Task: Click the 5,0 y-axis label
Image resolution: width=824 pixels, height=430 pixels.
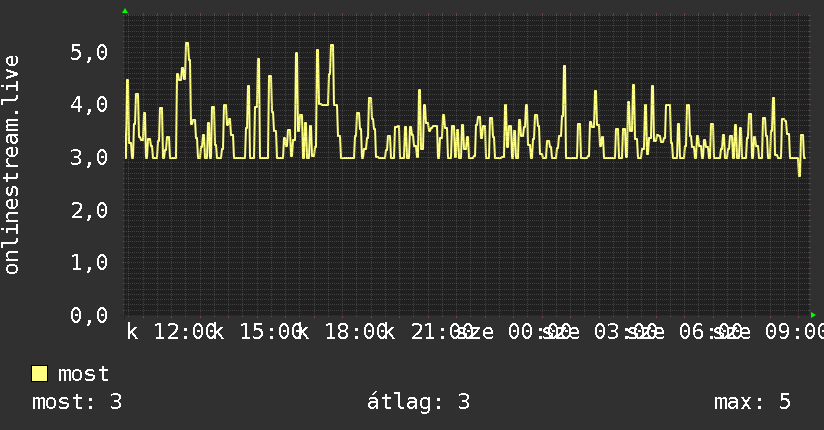Action: coord(89,52)
